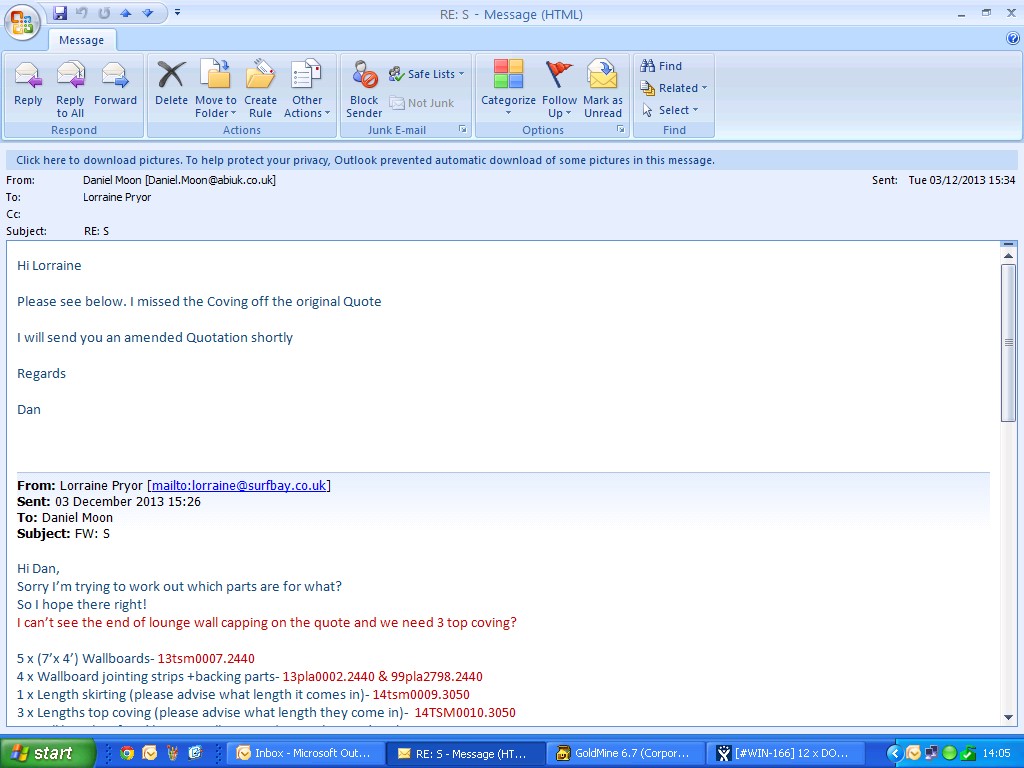The image size is (1024, 768).
Task: Click the Save icon in quick access toolbar
Action: [60, 13]
